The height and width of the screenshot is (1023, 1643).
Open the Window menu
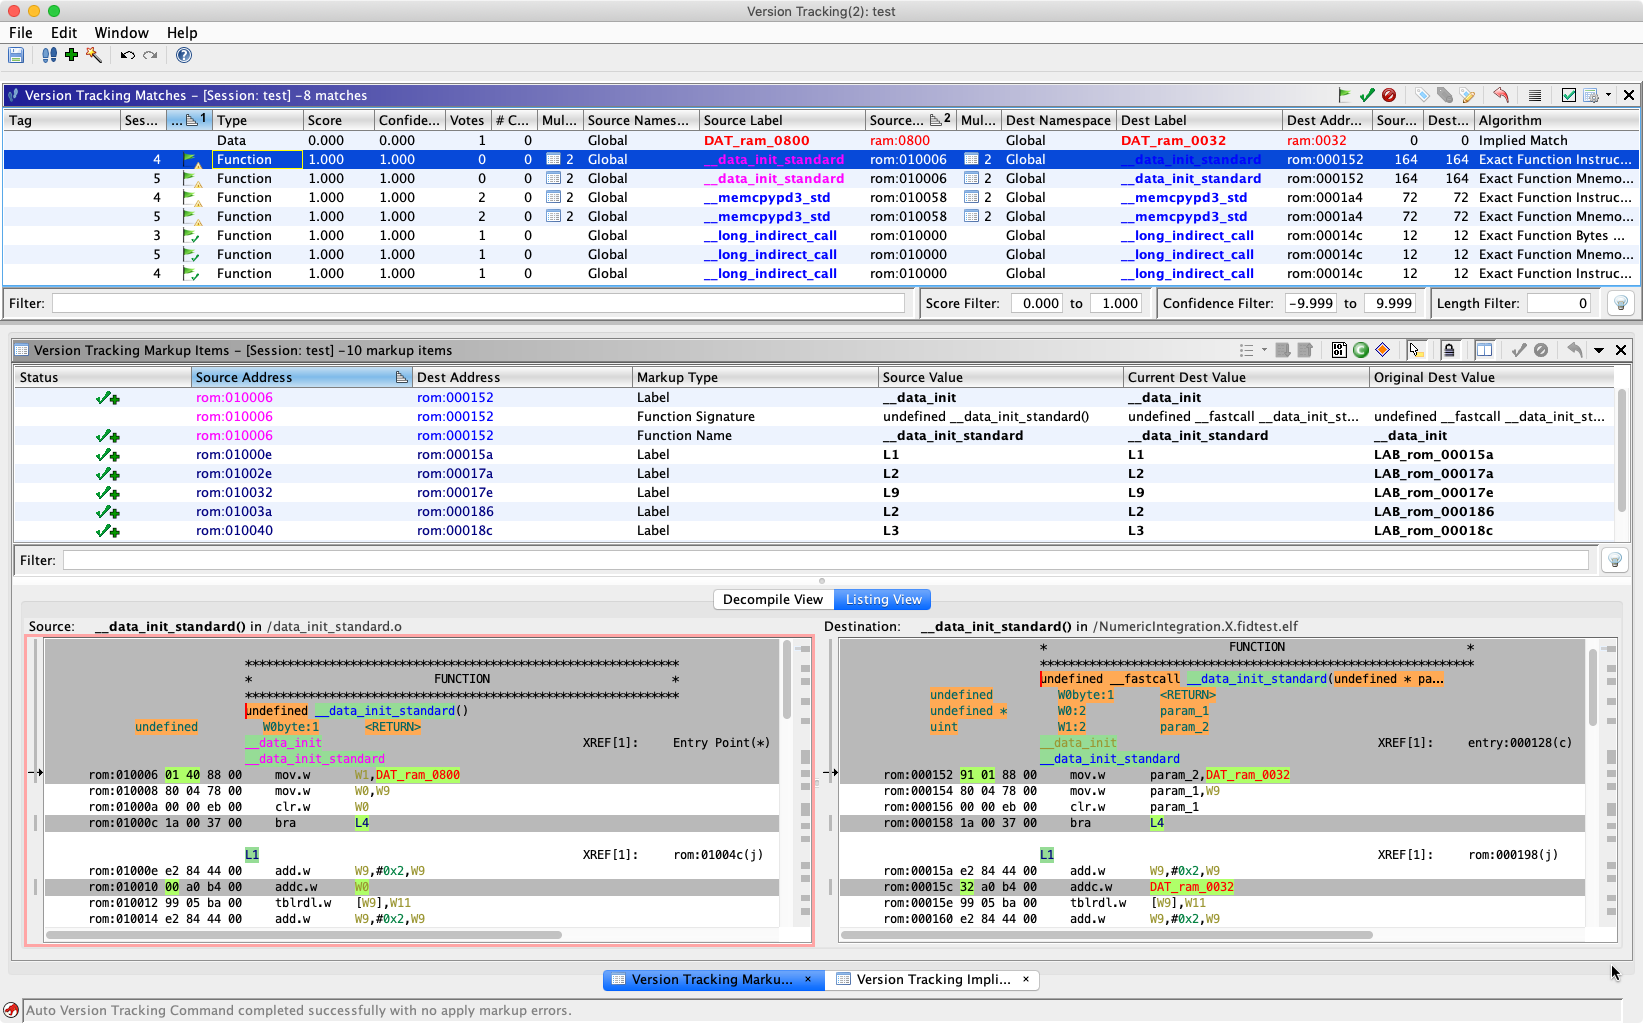(121, 32)
